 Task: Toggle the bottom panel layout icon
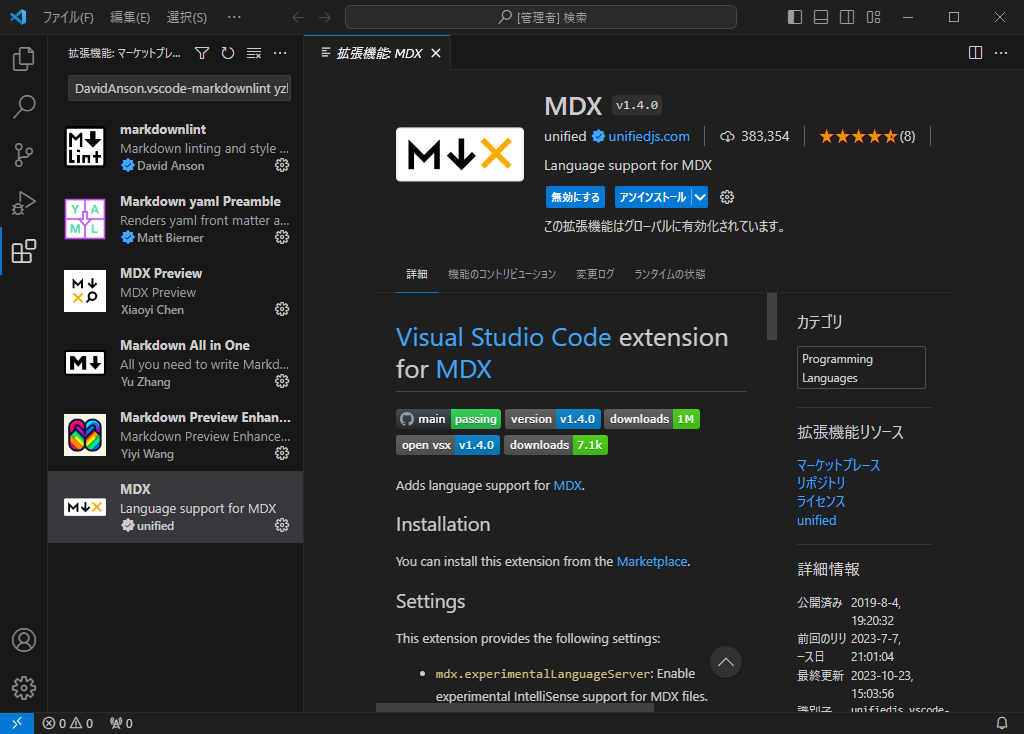(821, 17)
